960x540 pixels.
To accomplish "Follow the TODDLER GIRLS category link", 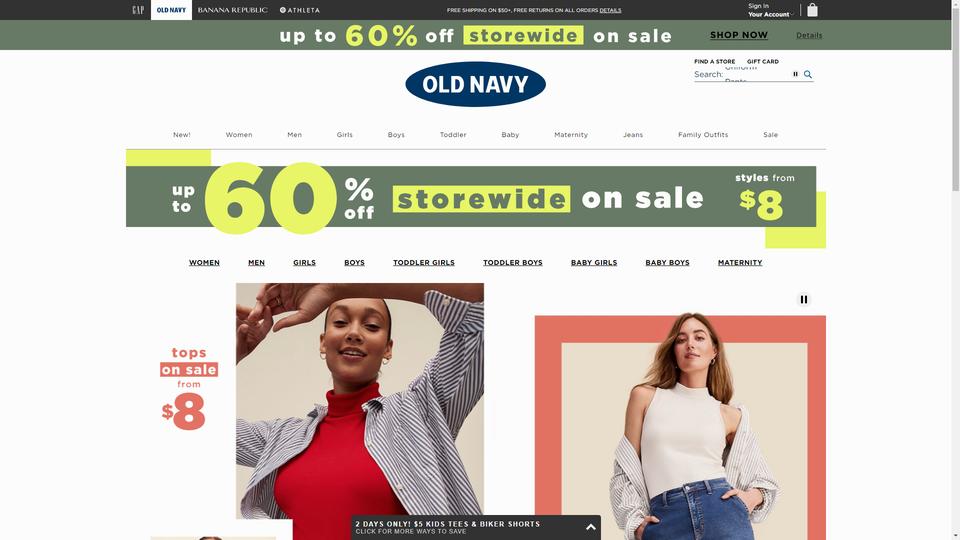I will click(424, 263).
